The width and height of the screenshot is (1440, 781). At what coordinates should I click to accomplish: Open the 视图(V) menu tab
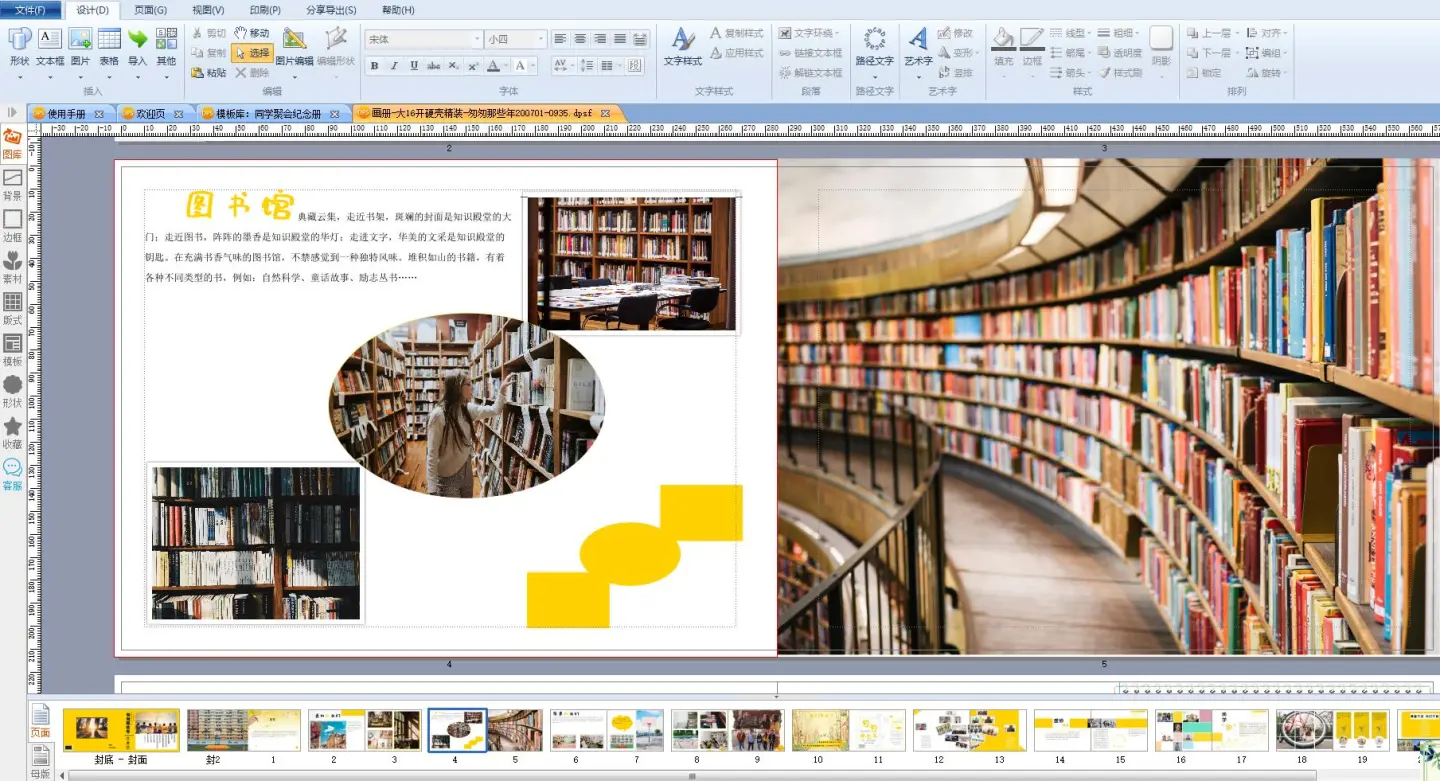tap(207, 10)
